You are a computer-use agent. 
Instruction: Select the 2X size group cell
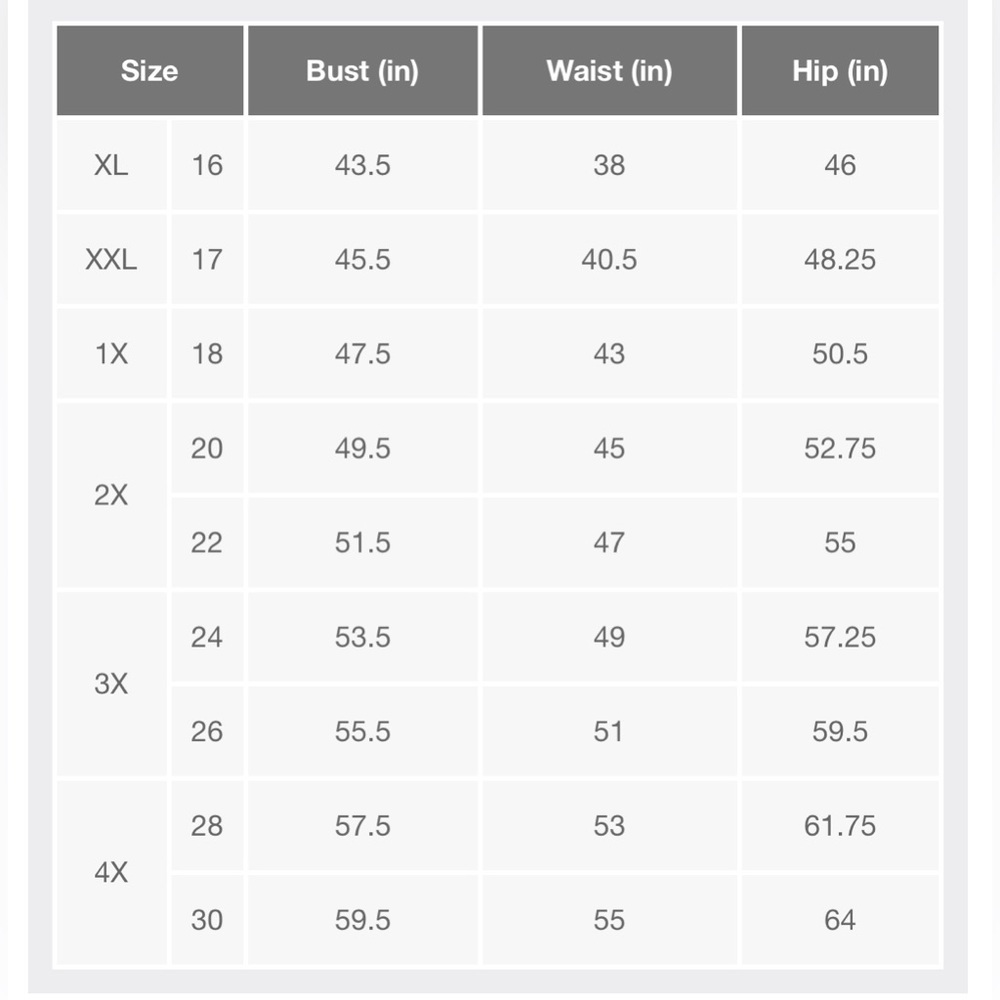[111, 495]
